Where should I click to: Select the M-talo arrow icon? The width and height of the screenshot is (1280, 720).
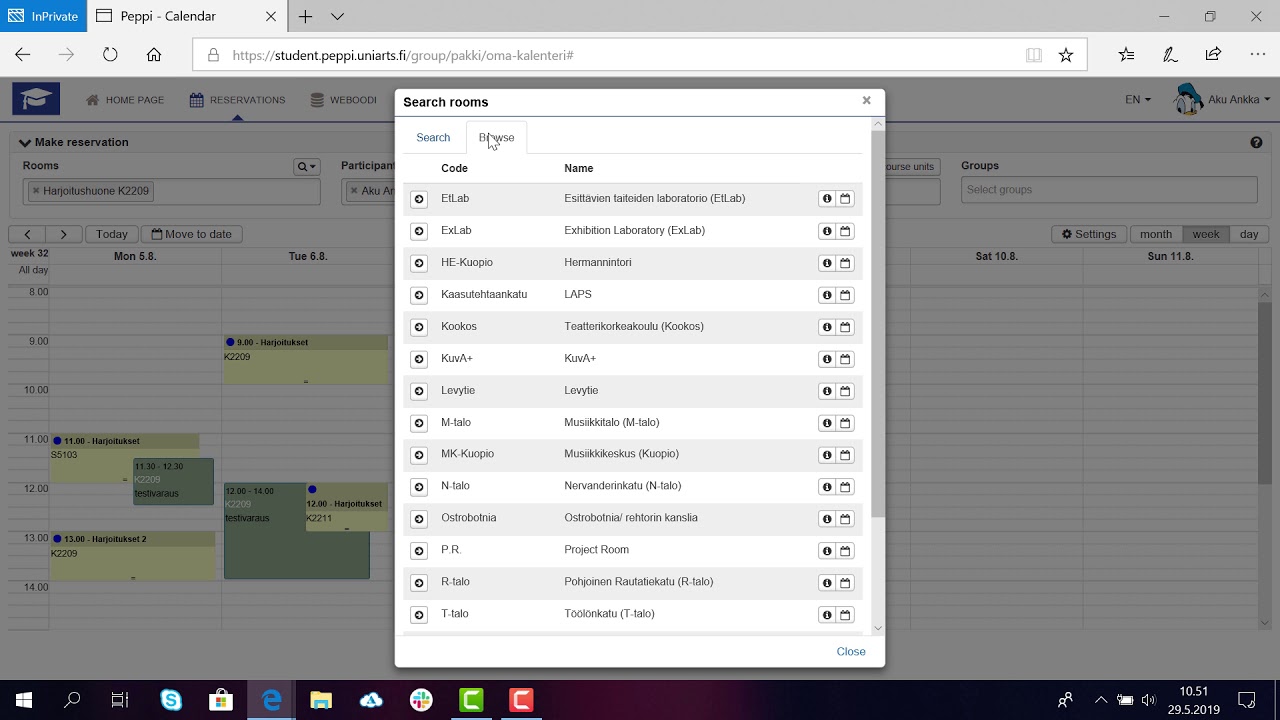coord(419,423)
